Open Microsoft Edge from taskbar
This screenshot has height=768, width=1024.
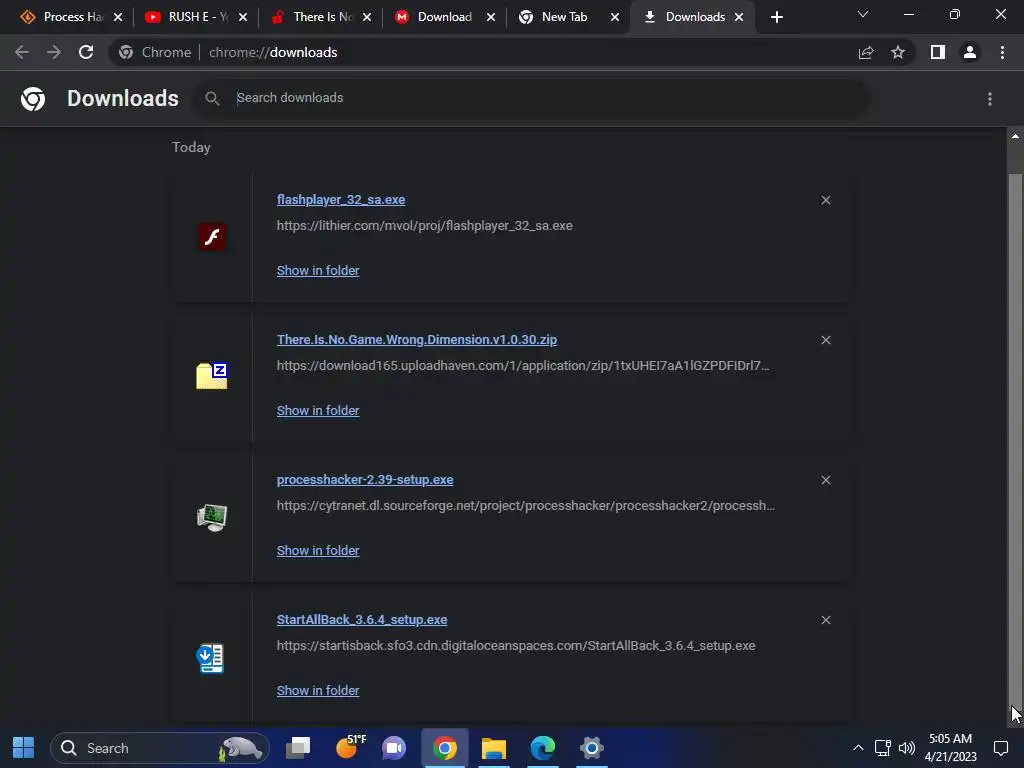coord(543,748)
